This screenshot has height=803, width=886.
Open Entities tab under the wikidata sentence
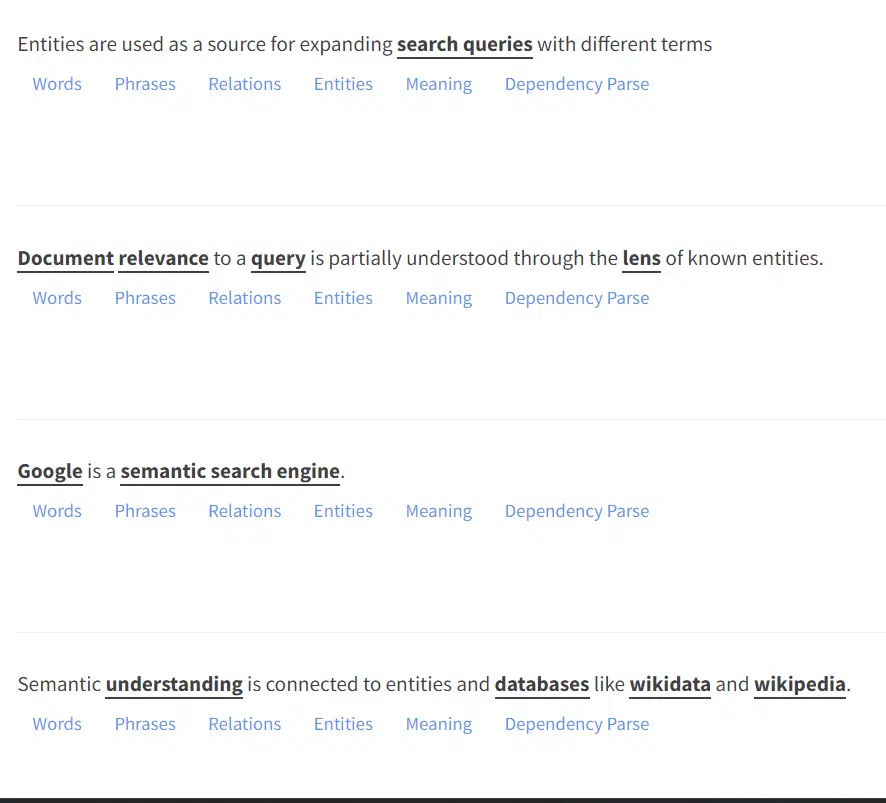343,724
